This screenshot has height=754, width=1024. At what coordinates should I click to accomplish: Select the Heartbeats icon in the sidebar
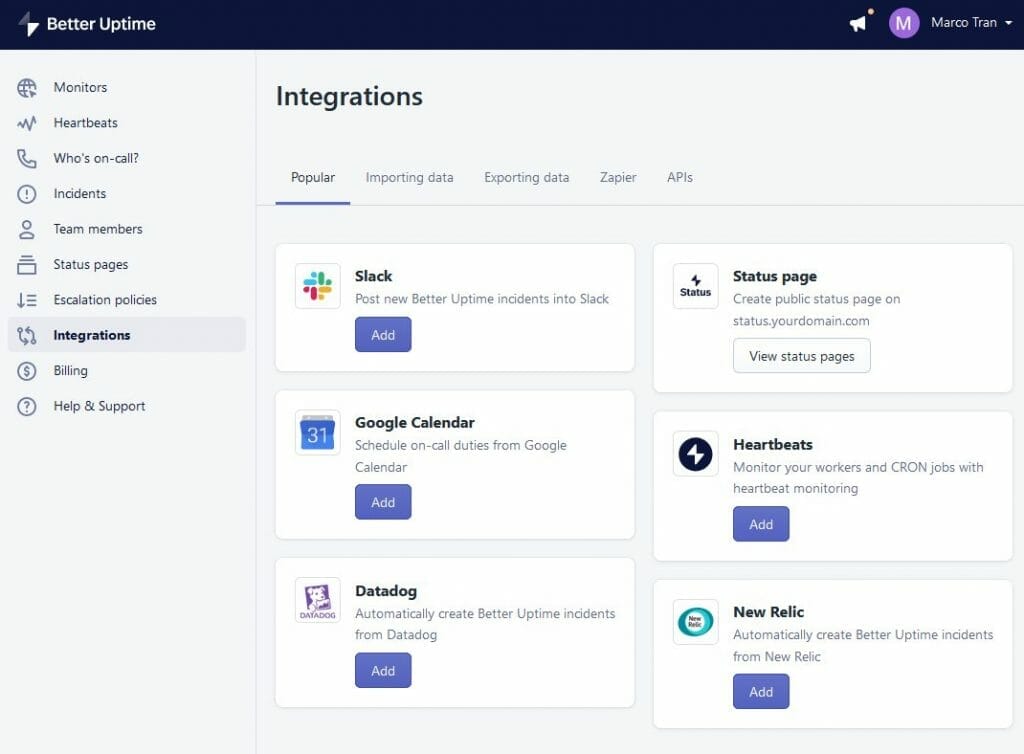coord(25,123)
